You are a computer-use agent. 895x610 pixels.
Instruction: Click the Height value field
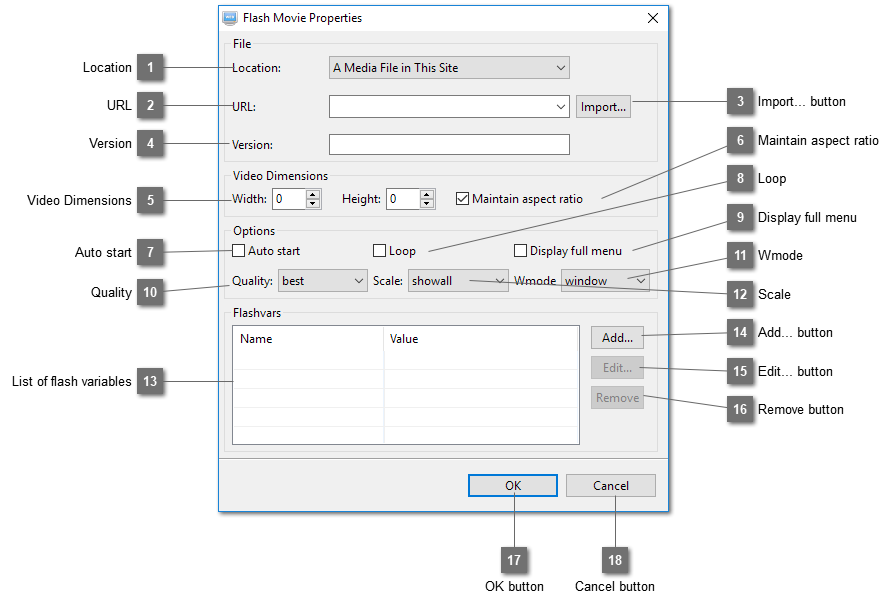[x=404, y=199]
